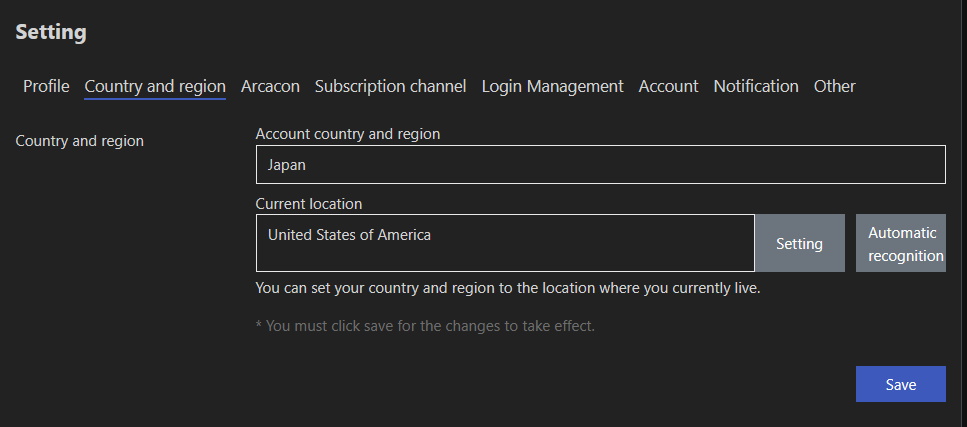Open the Account tab
This screenshot has height=427, width=967.
[669, 86]
